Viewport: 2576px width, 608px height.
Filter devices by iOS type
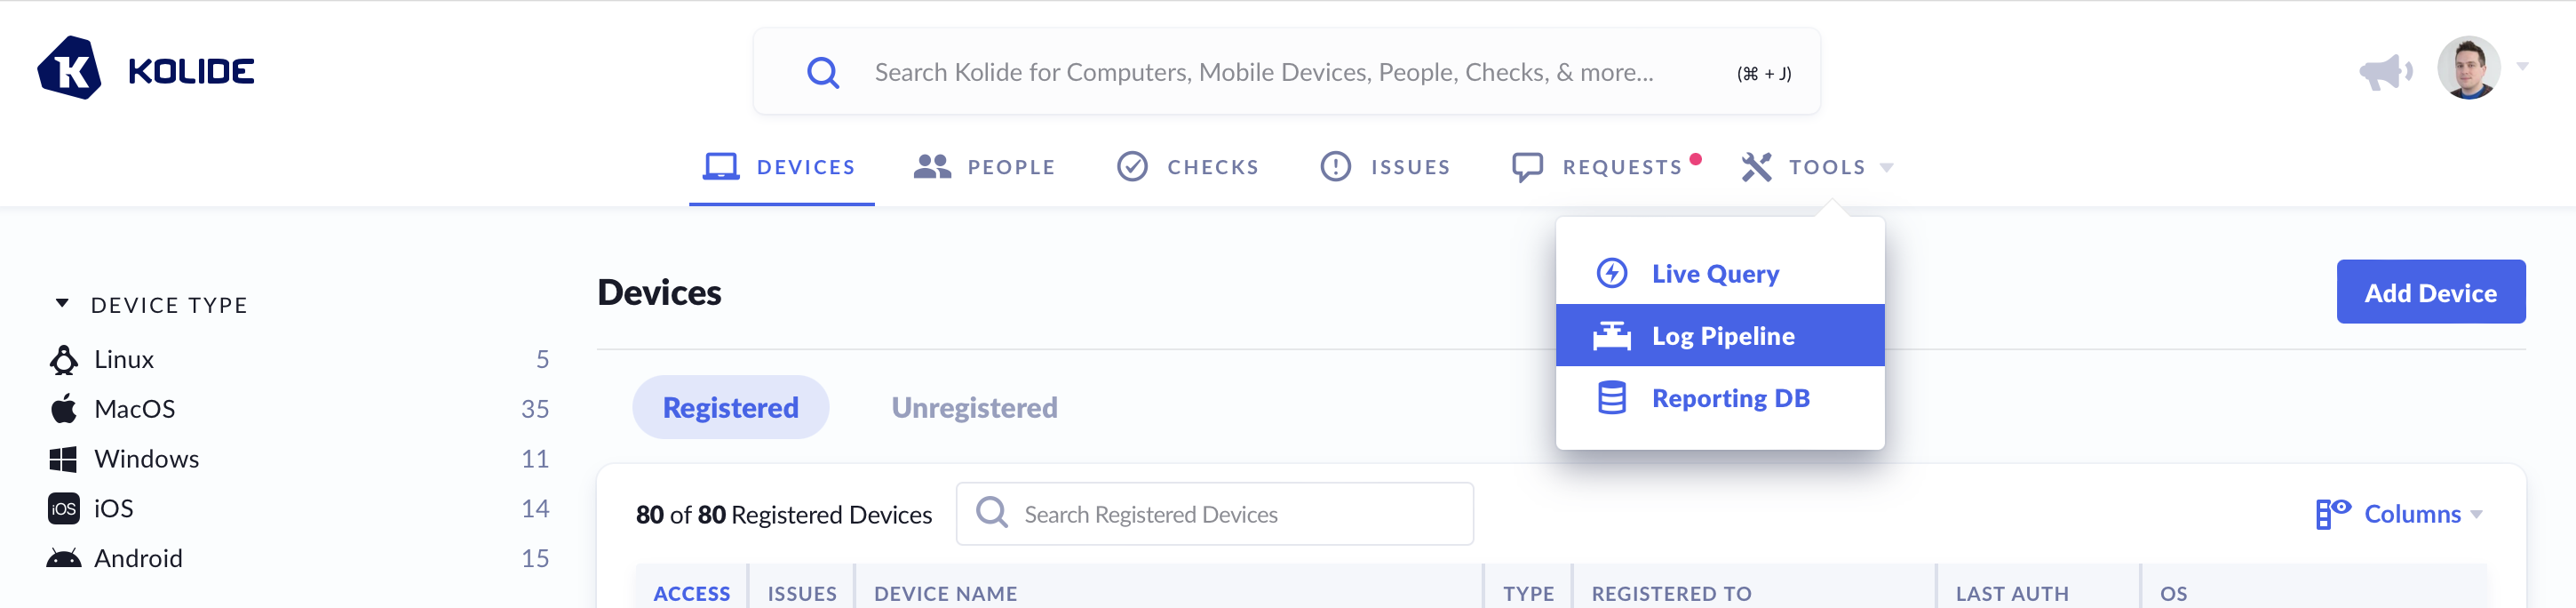[113, 509]
